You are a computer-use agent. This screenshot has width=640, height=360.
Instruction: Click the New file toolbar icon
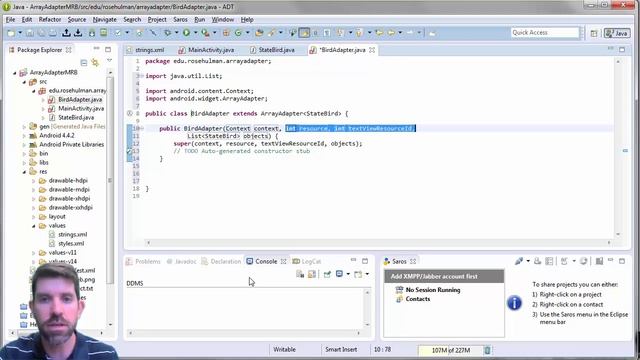(x=11, y=33)
